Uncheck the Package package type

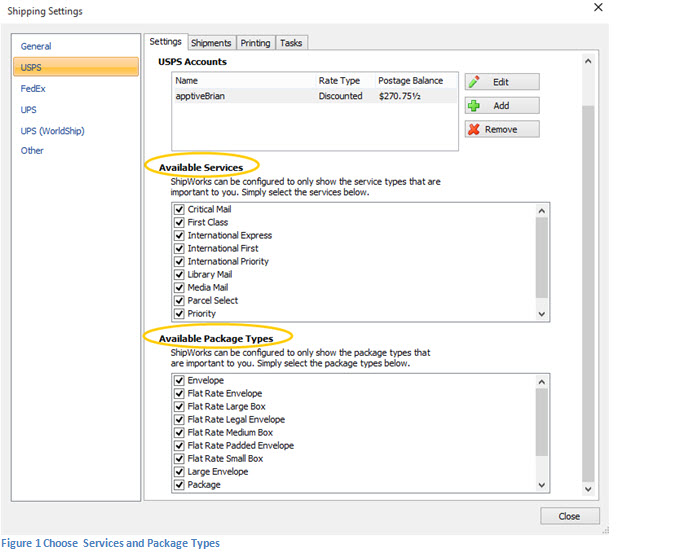point(179,485)
